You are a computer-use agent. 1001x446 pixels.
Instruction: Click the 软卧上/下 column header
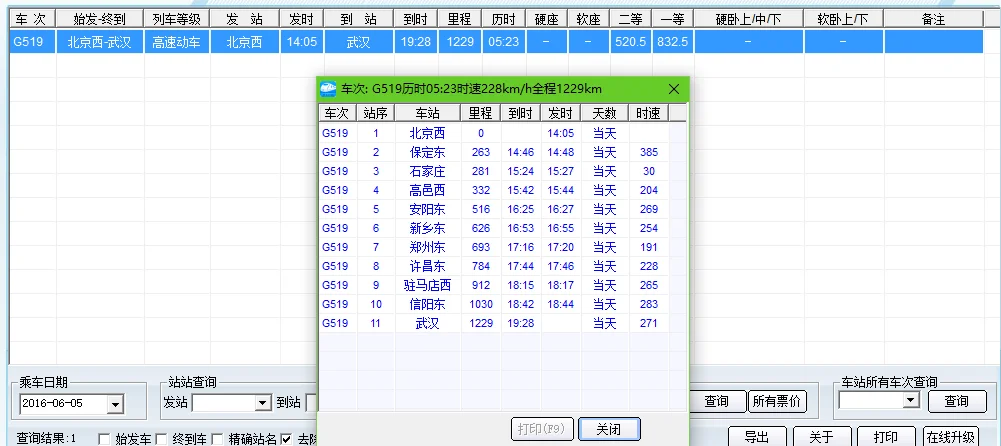[844, 20]
